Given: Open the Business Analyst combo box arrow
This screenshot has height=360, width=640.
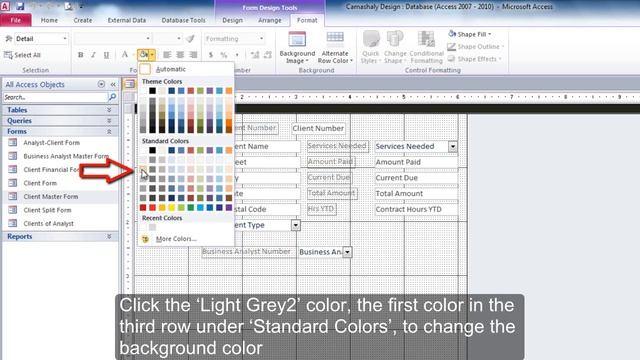Looking at the screenshot, I should pos(347,252).
